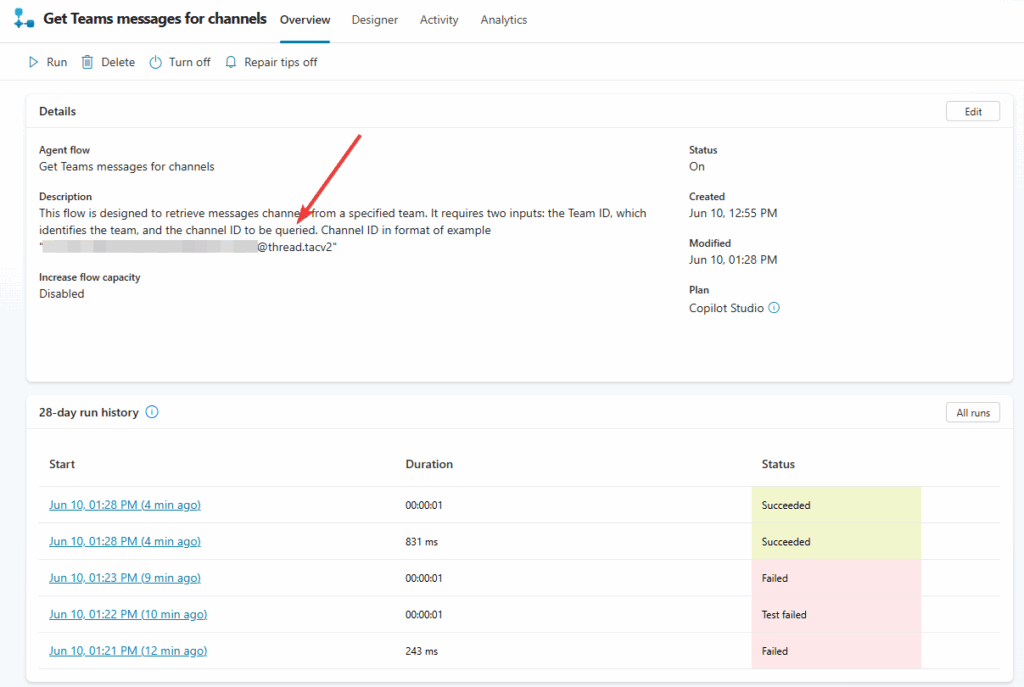Go to the Analytics tab
Image resolution: width=1024 pixels, height=687 pixels.
pos(503,20)
